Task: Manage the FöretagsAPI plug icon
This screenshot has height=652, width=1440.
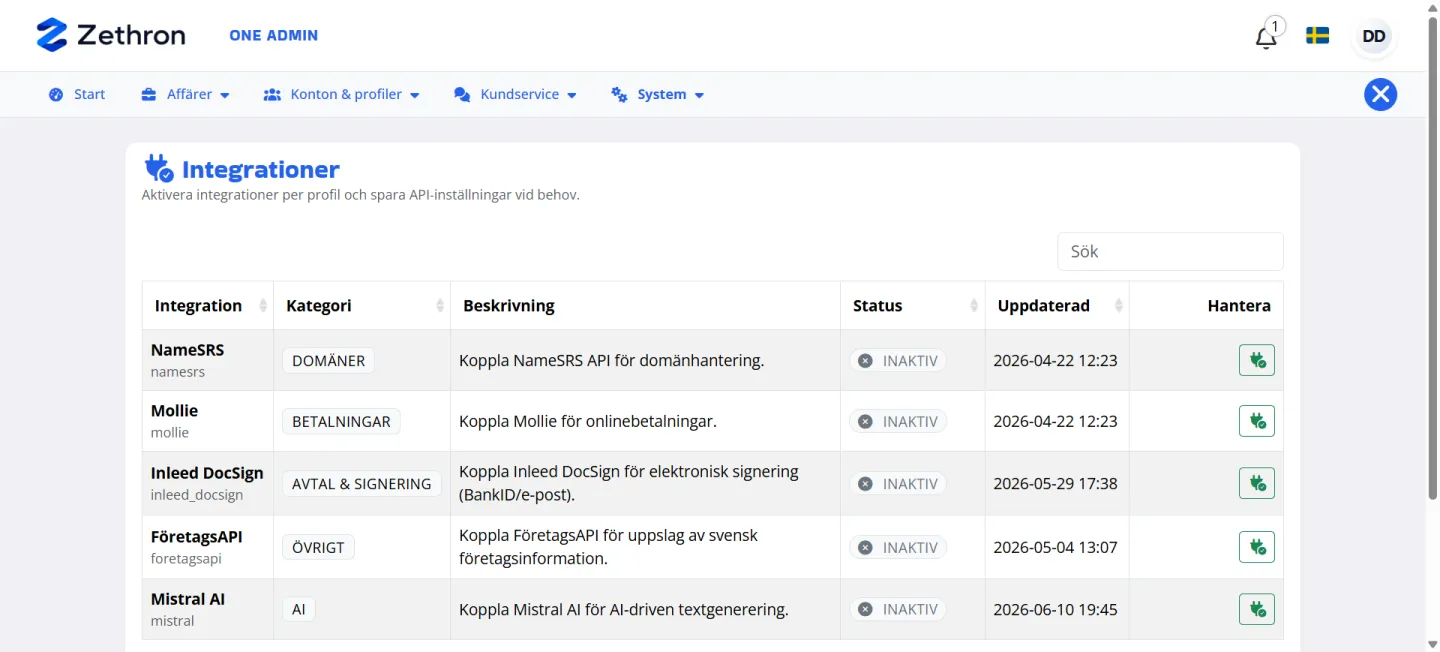Action: (1257, 547)
